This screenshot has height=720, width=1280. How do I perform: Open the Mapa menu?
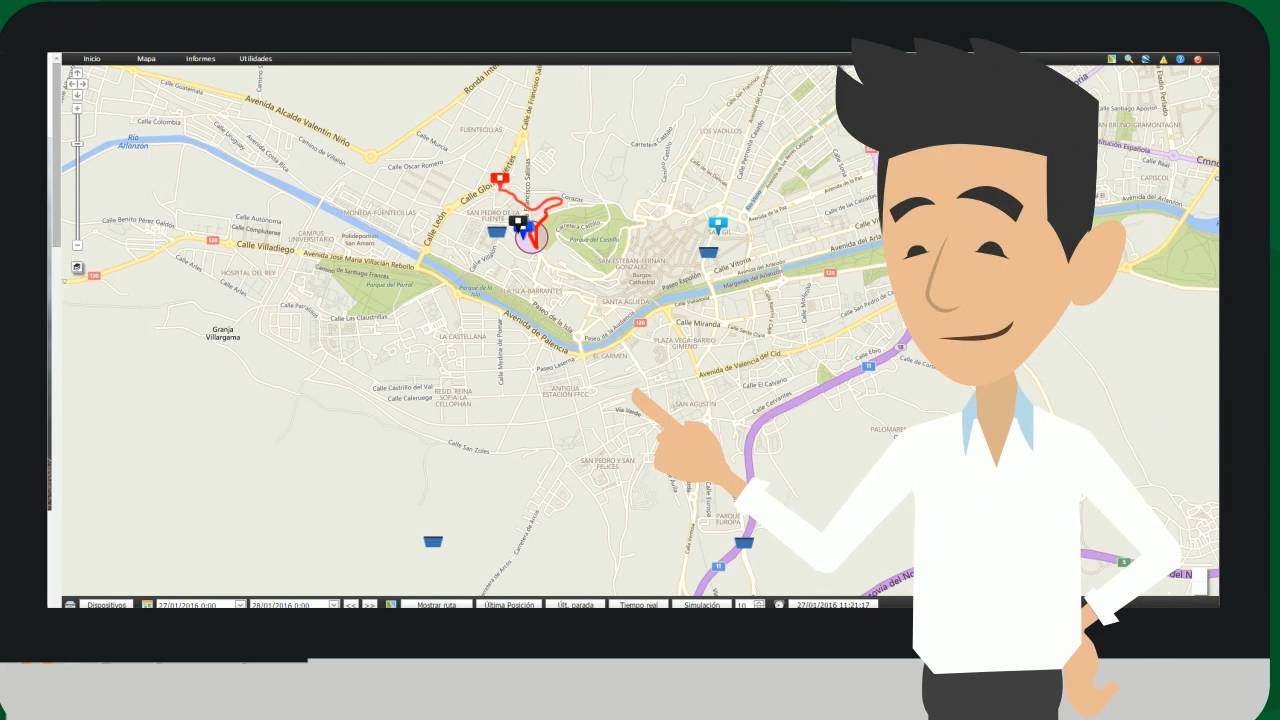[146, 59]
